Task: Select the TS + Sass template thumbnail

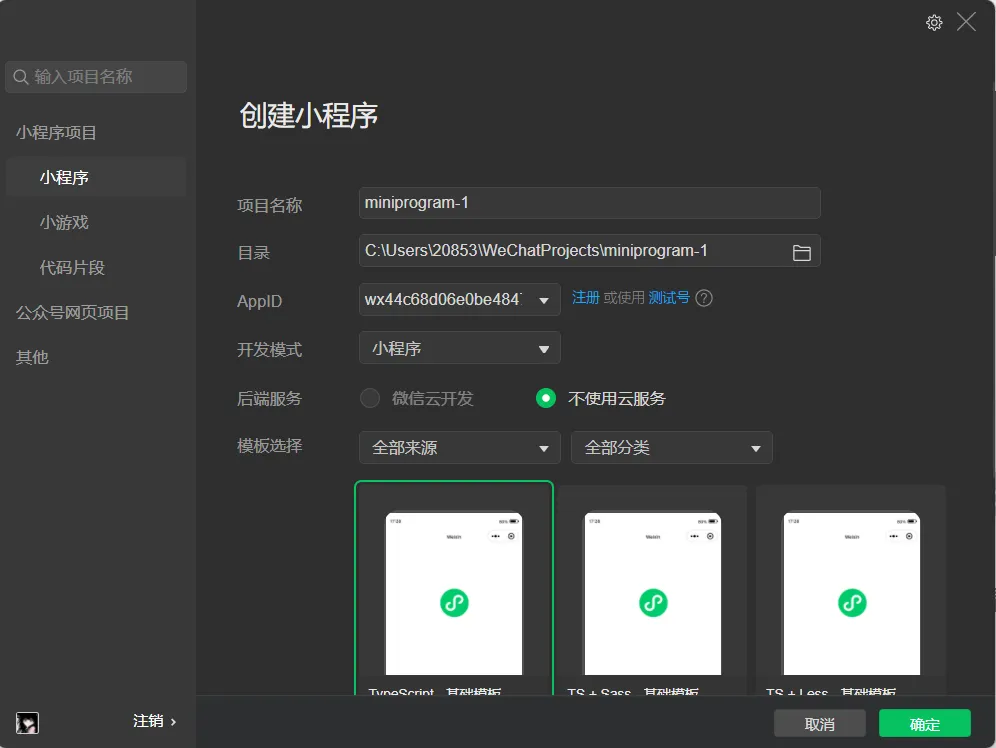Action: [652, 591]
